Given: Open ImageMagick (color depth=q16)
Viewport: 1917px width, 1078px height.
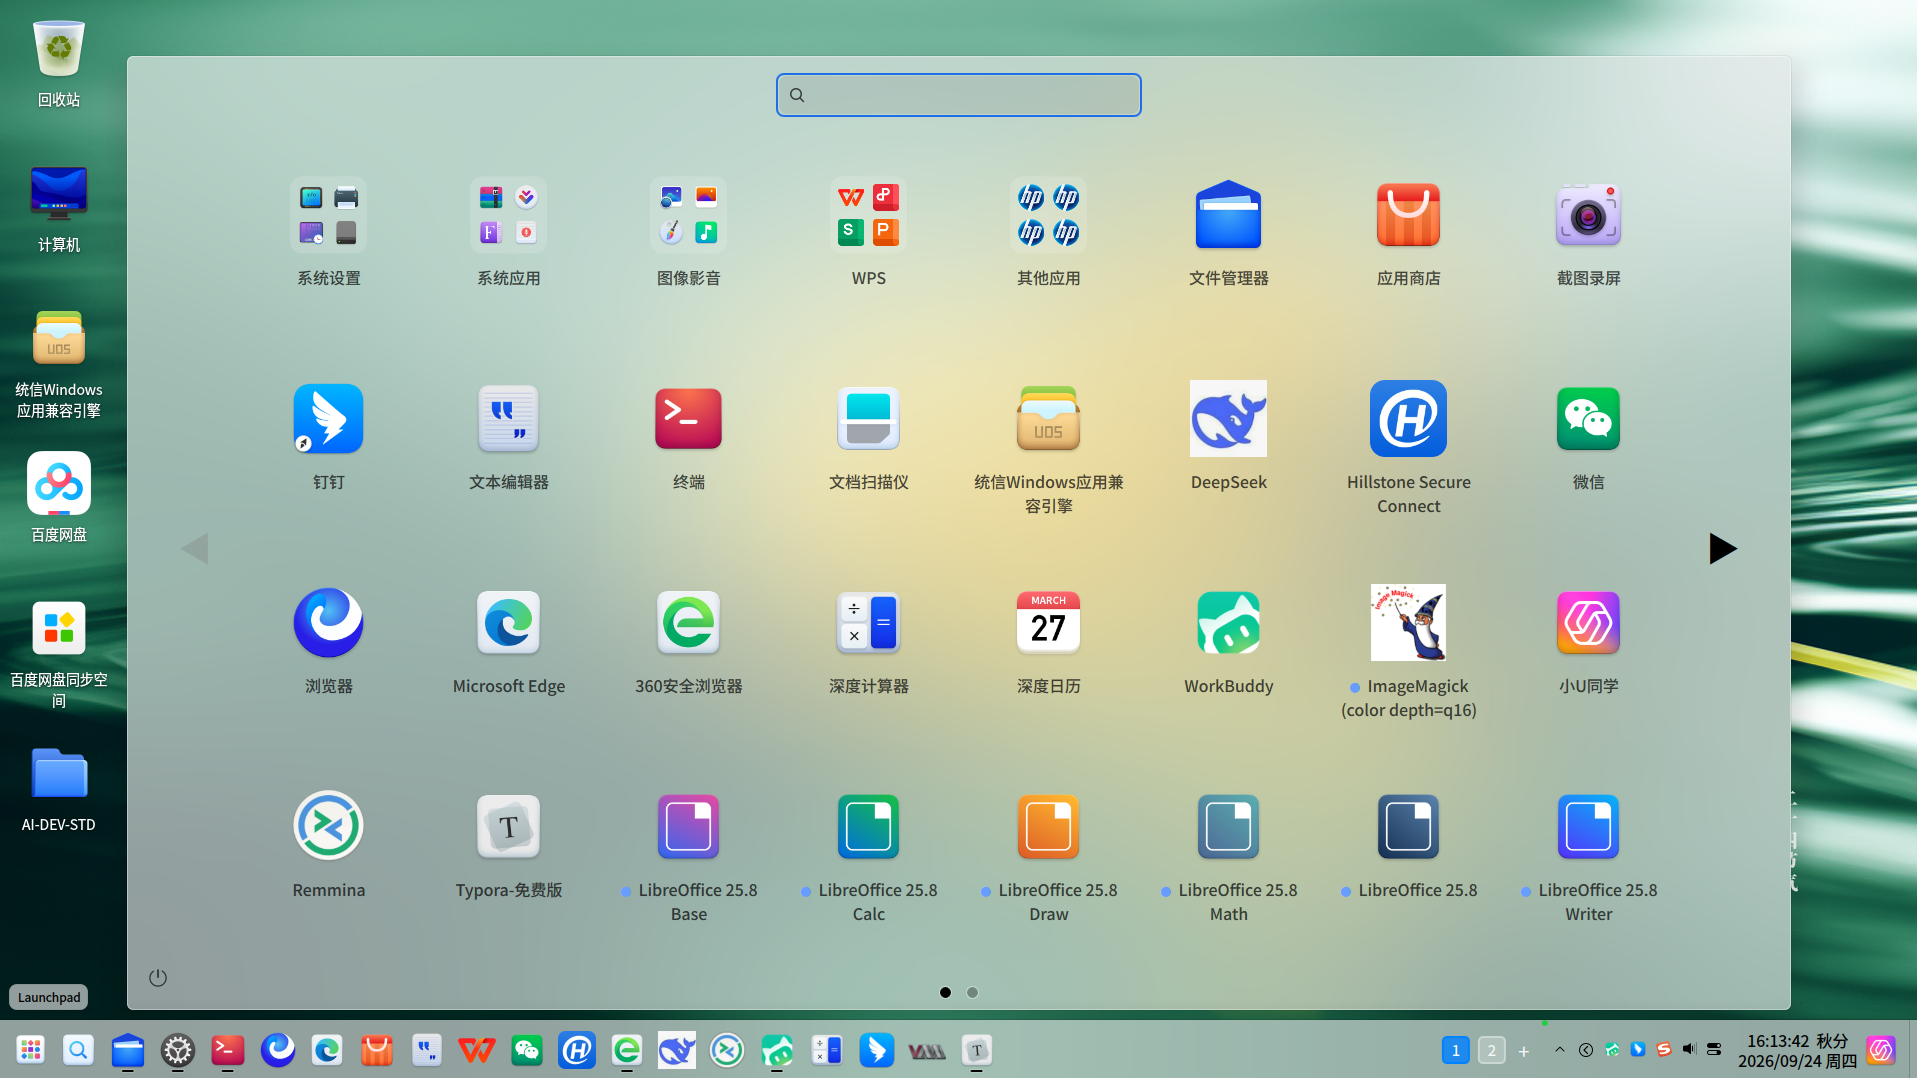Looking at the screenshot, I should [x=1408, y=623].
